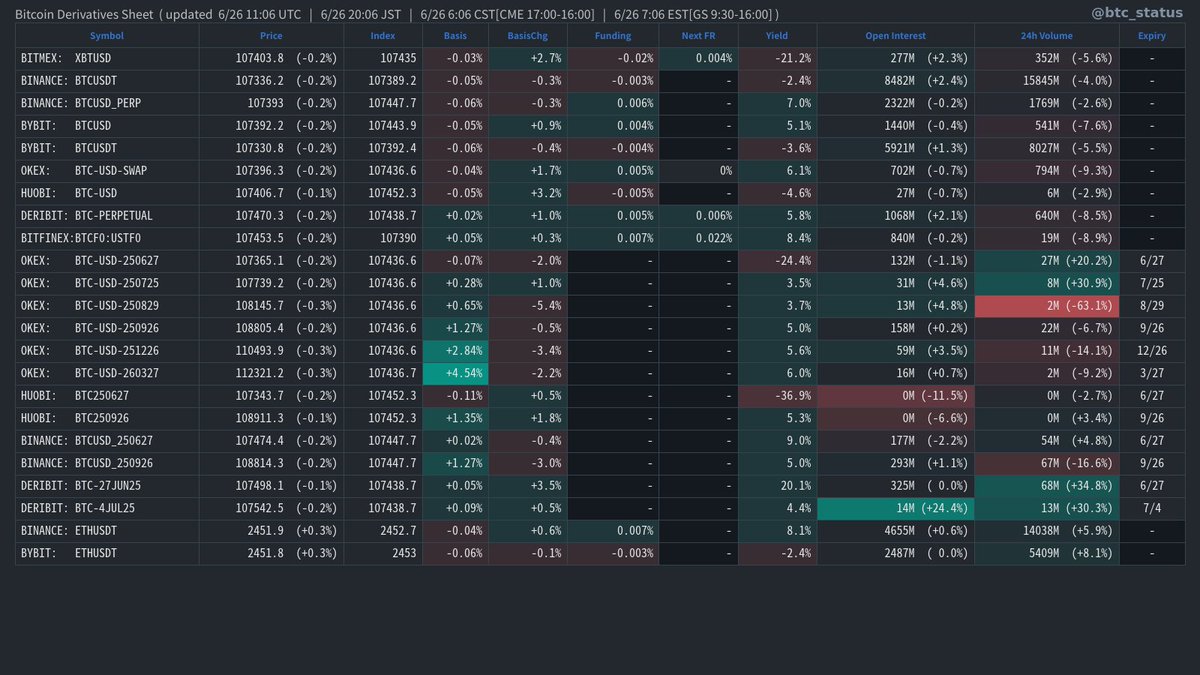Click the -5.4% basis change cell

[527, 305]
